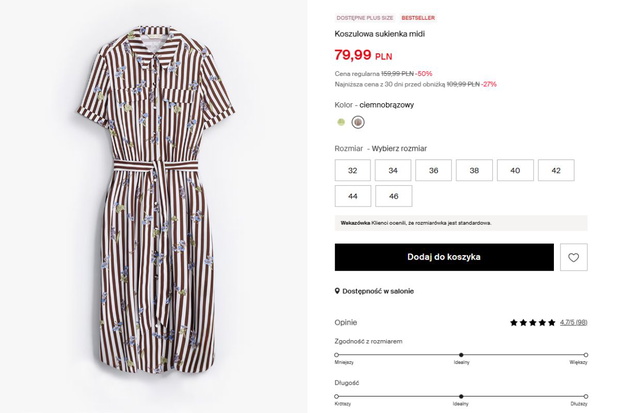This screenshot has width=620, height=413.
Task: Click the five star rating icons
Action: [533, 322]
